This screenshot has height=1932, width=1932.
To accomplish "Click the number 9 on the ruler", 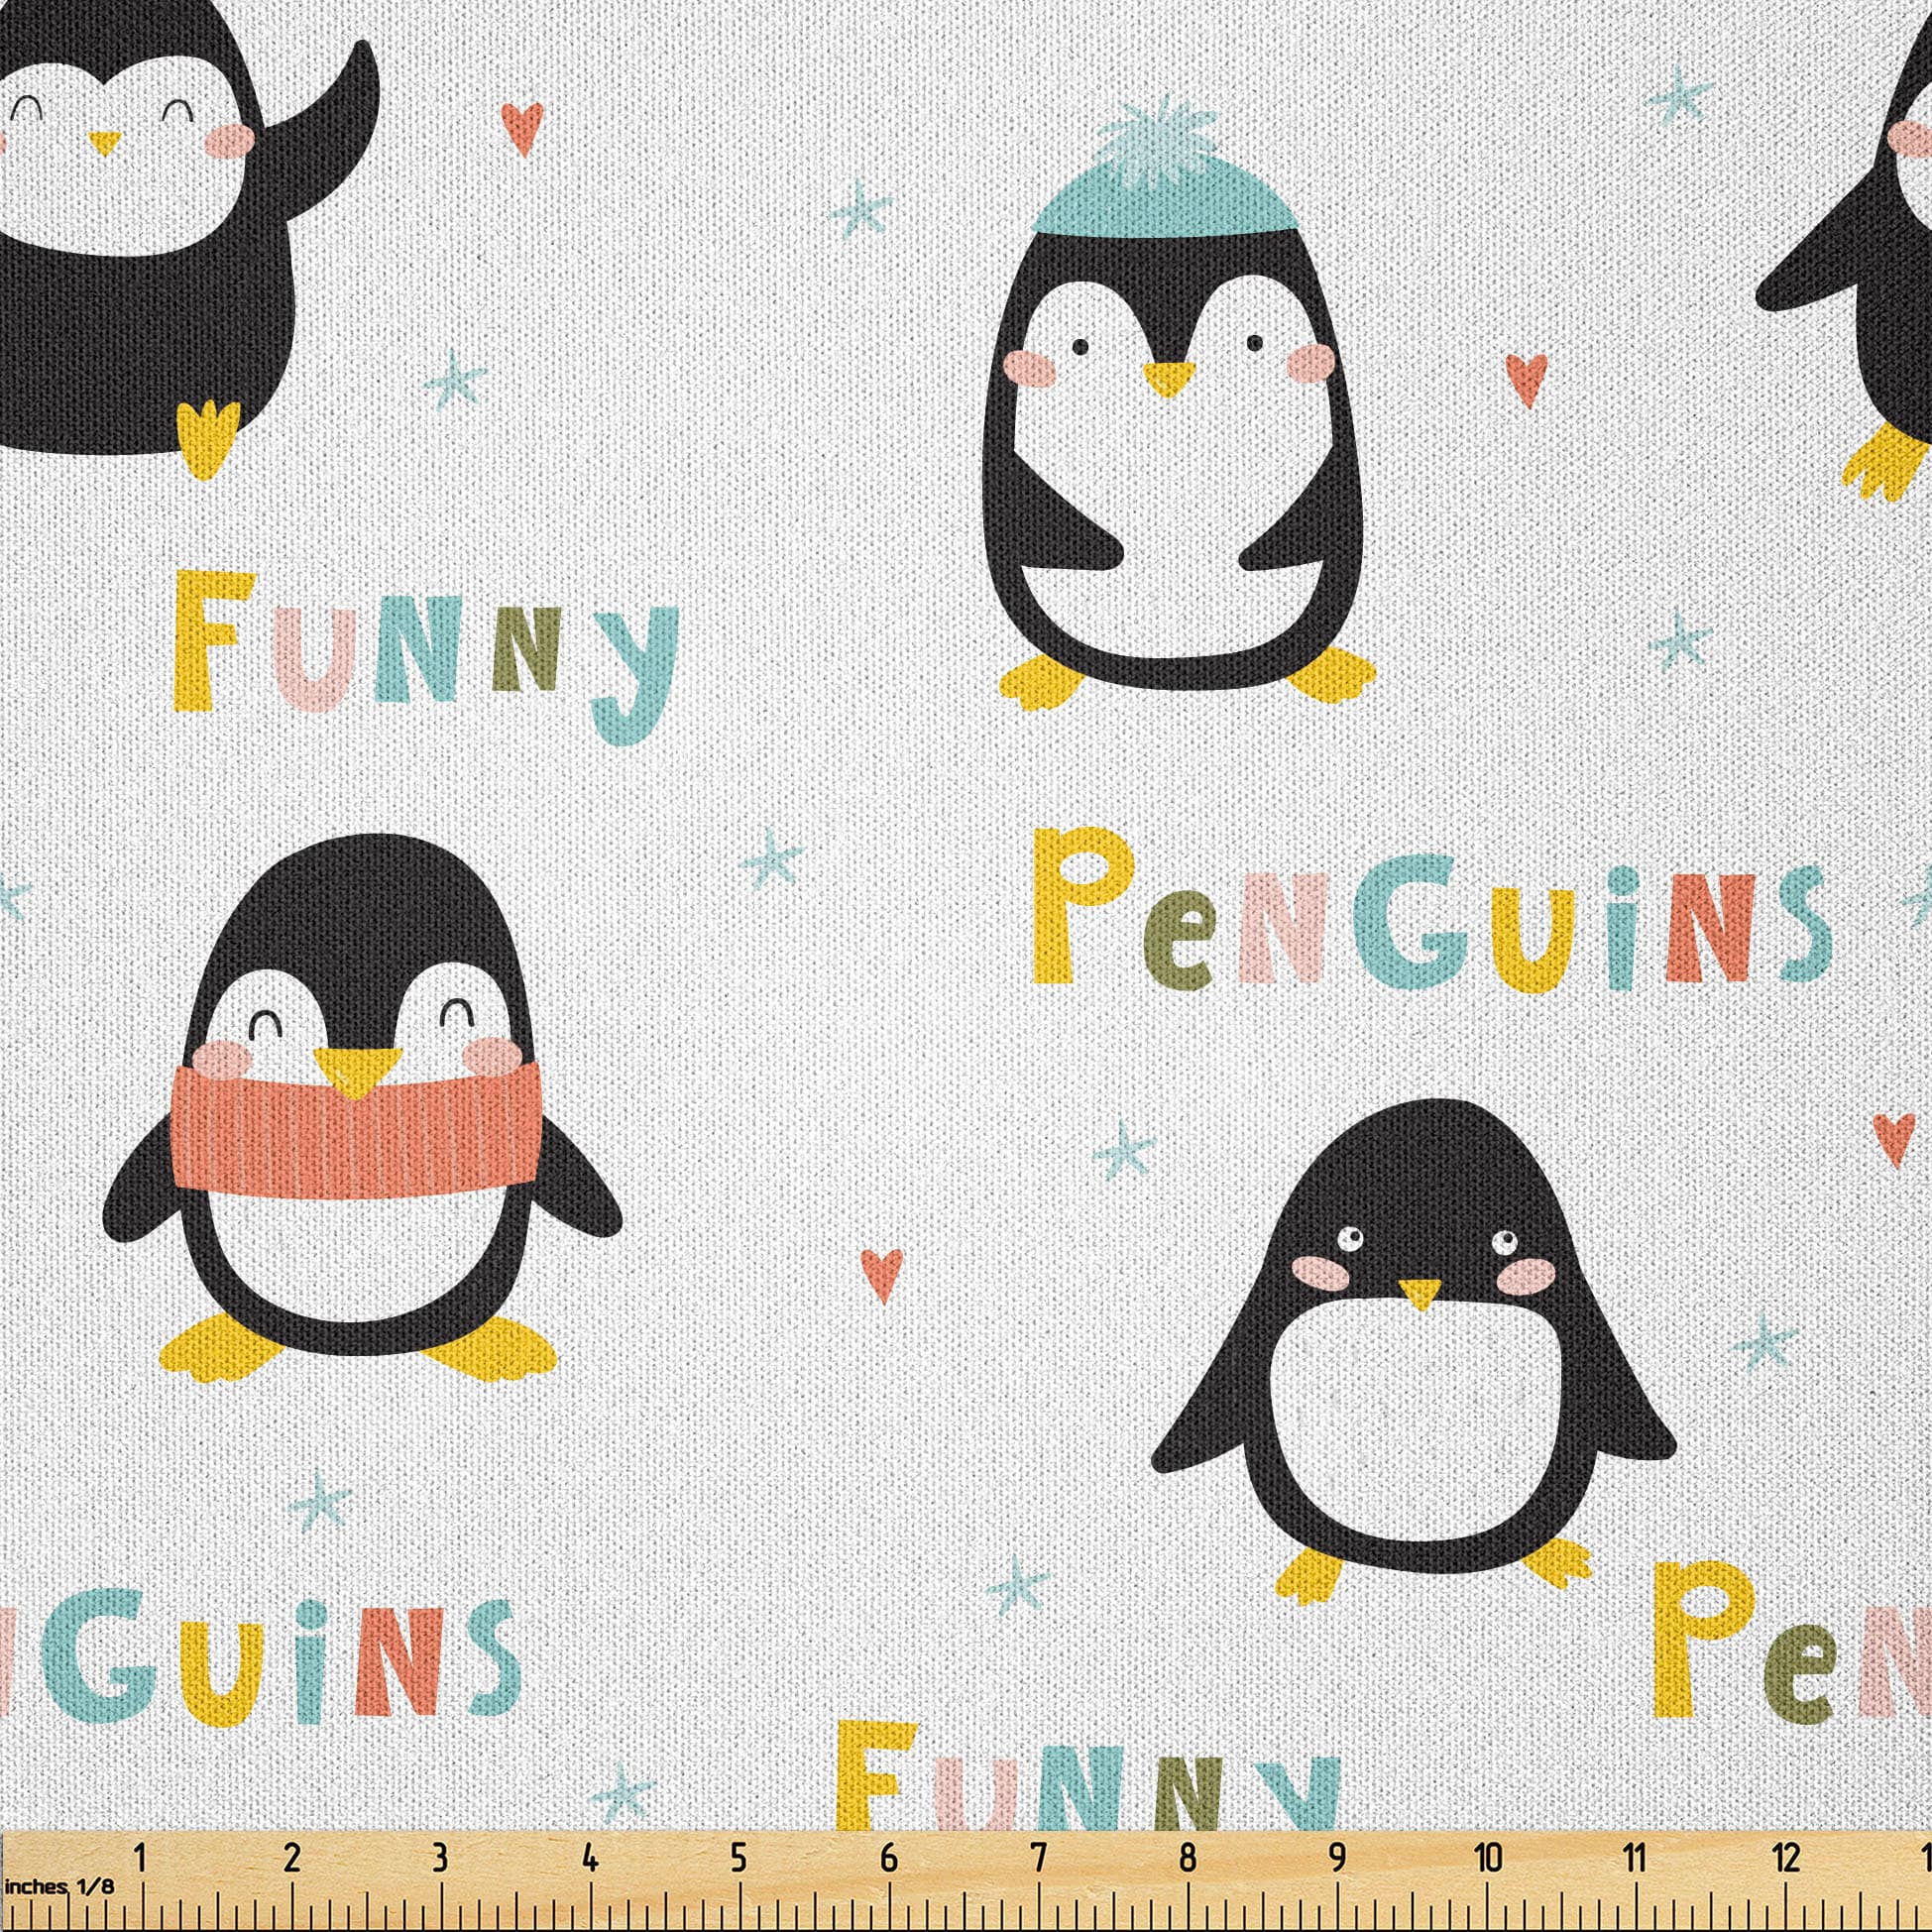I will coord(1337,1859).
